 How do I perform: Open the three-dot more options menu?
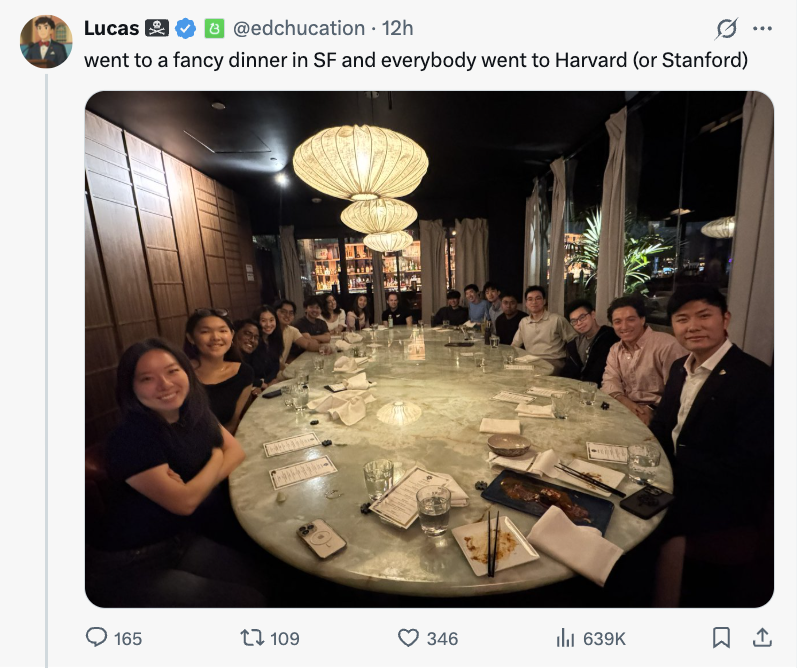click(762, 28)
